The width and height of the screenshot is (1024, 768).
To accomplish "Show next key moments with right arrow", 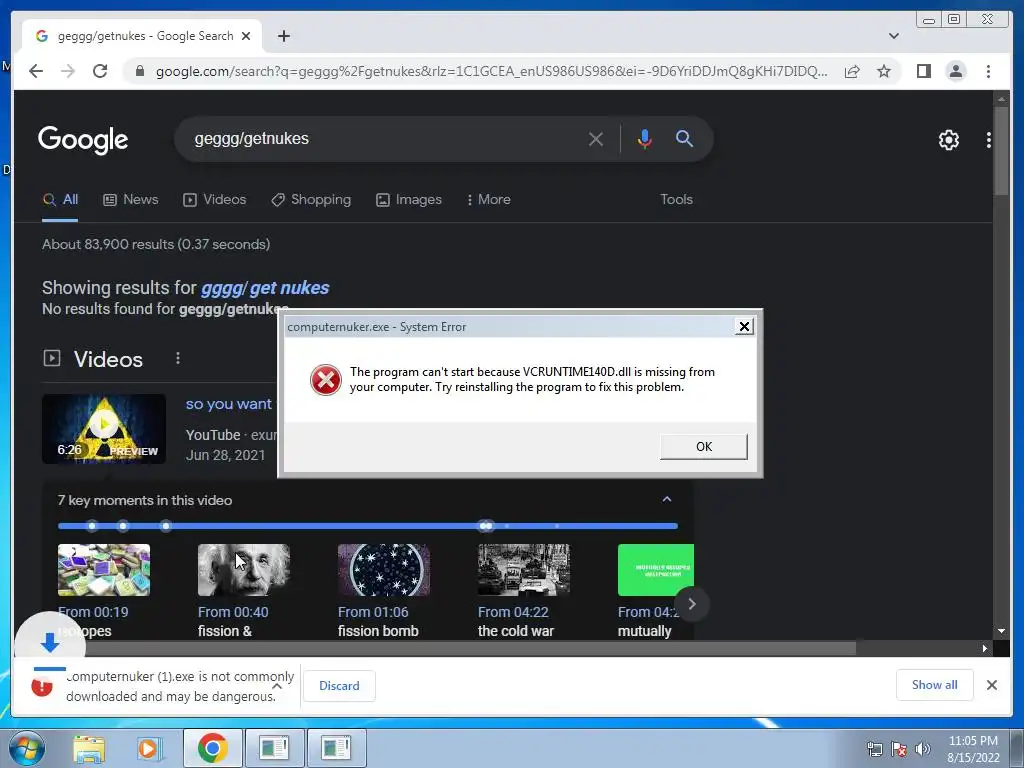I will (692, 604).
